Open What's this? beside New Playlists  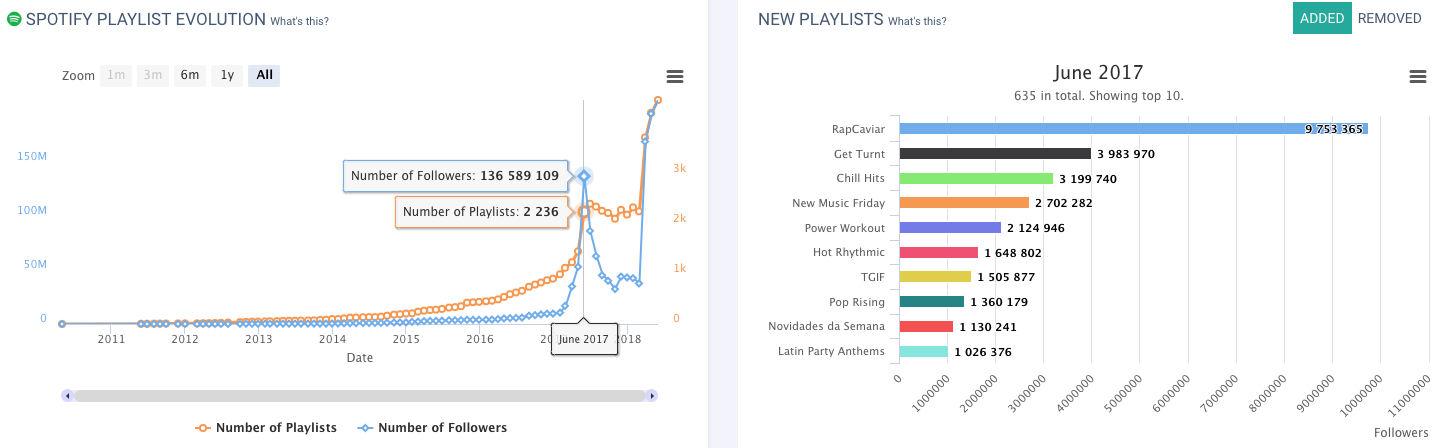pyautogui.click(x=918, y=21)
